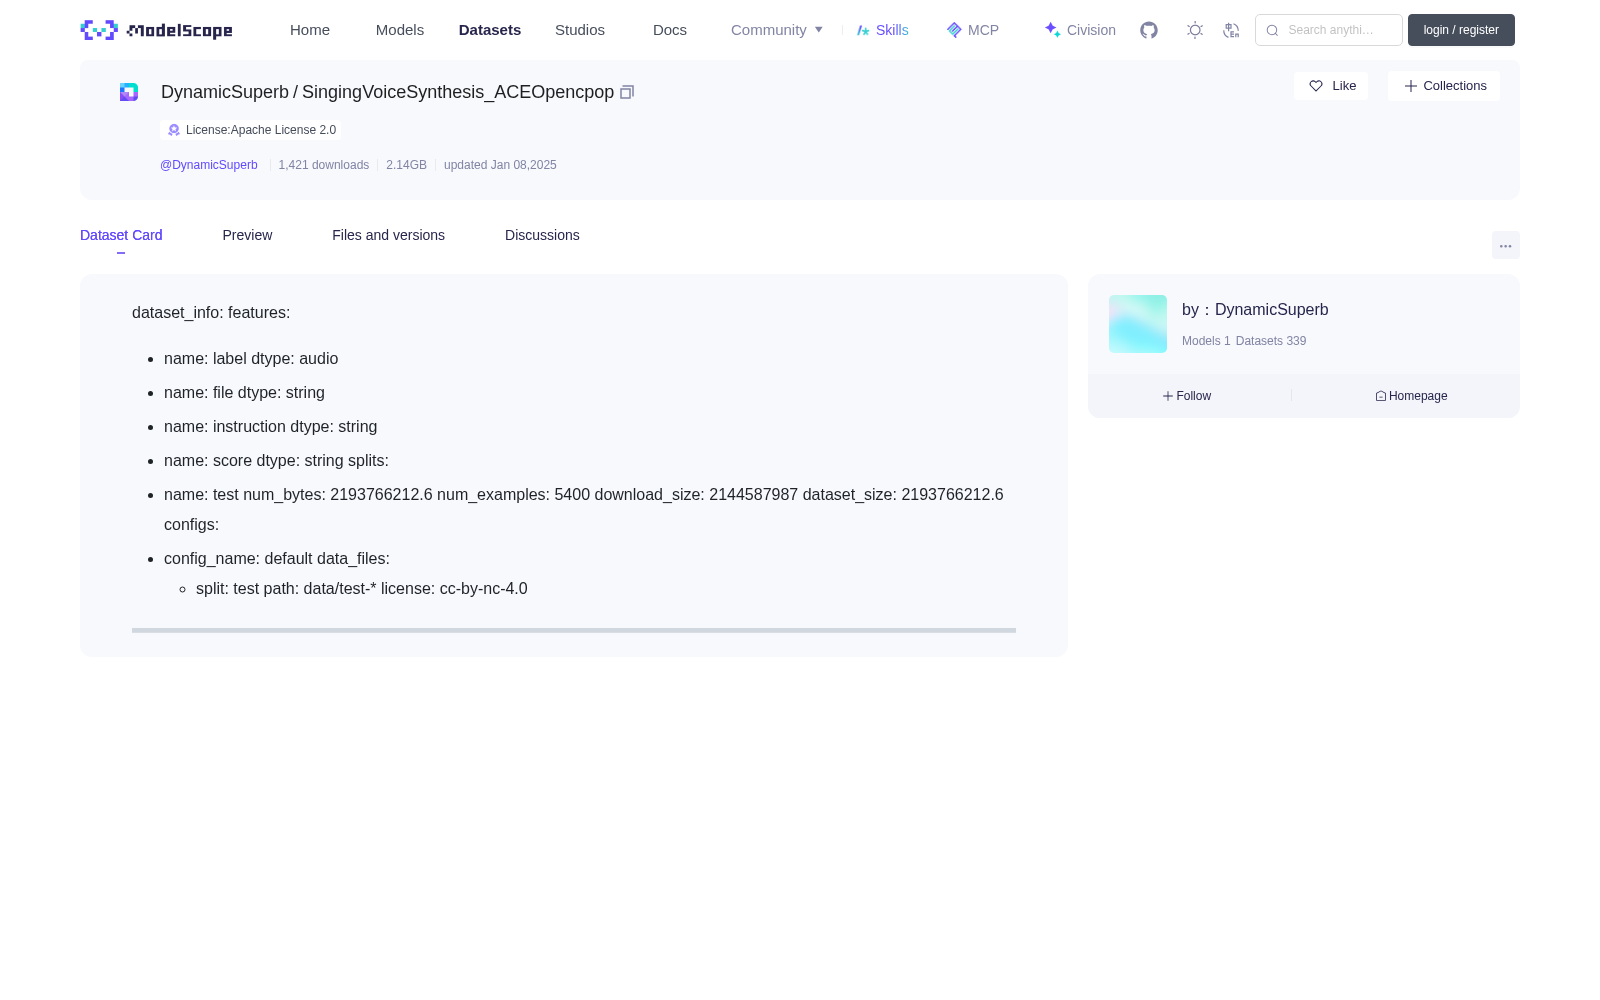Open the ModelScope logo homepage
The height and width of the screenshot is (1000, 1600).
156,30
